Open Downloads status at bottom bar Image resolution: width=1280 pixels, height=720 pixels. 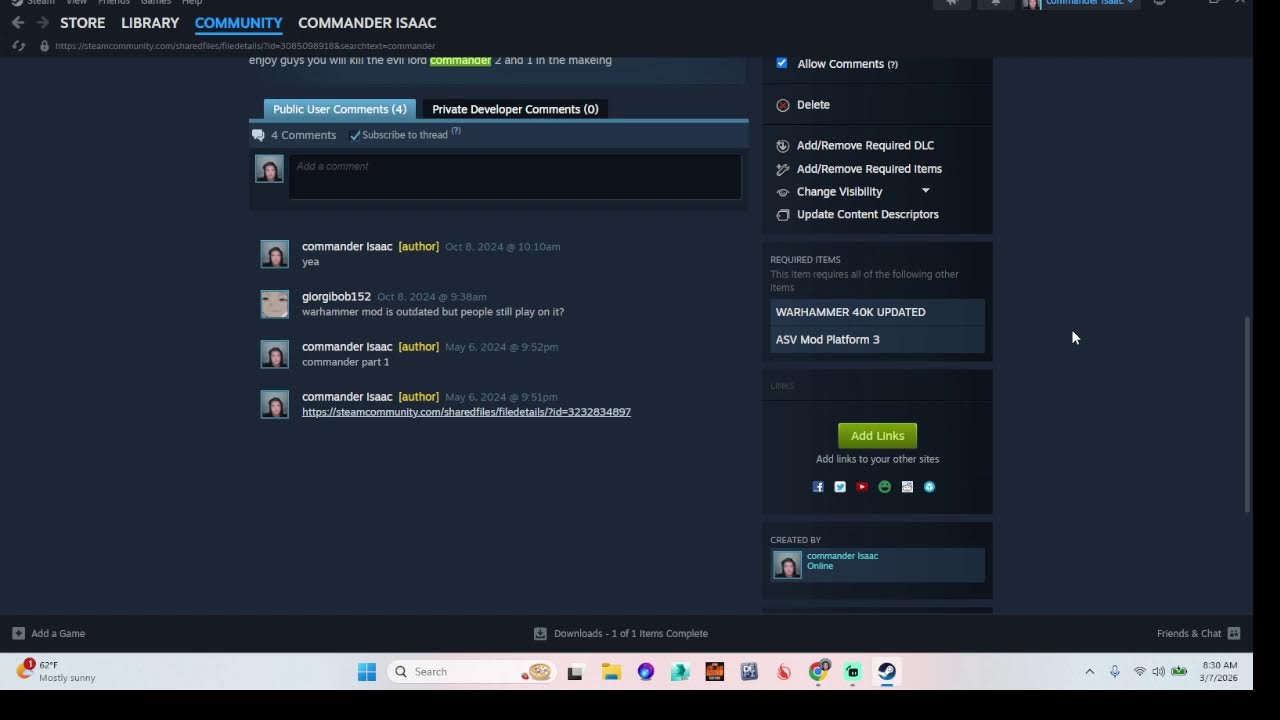(621, 633)
